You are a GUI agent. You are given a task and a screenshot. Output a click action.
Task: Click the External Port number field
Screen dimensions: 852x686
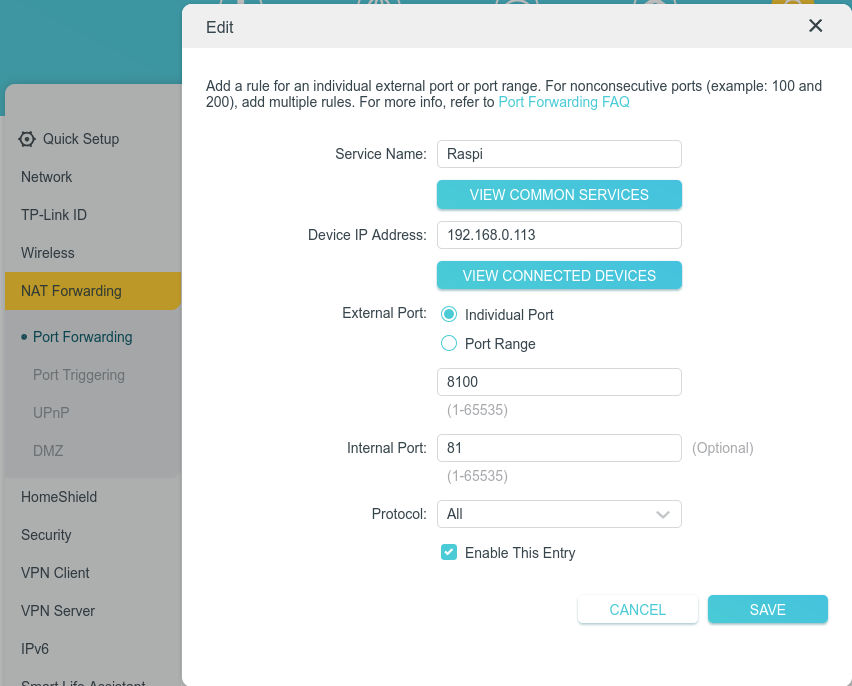pos(559,382)
